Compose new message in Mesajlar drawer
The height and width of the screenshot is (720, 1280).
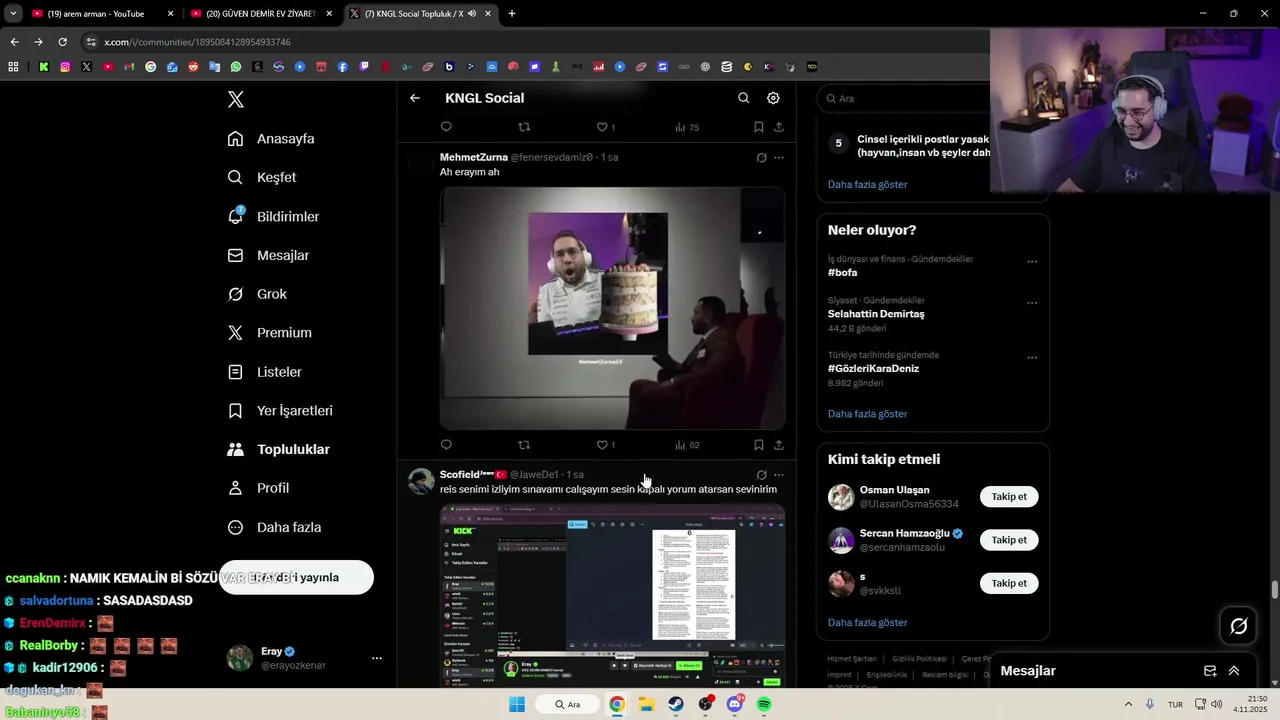[x=1210, y=671]
